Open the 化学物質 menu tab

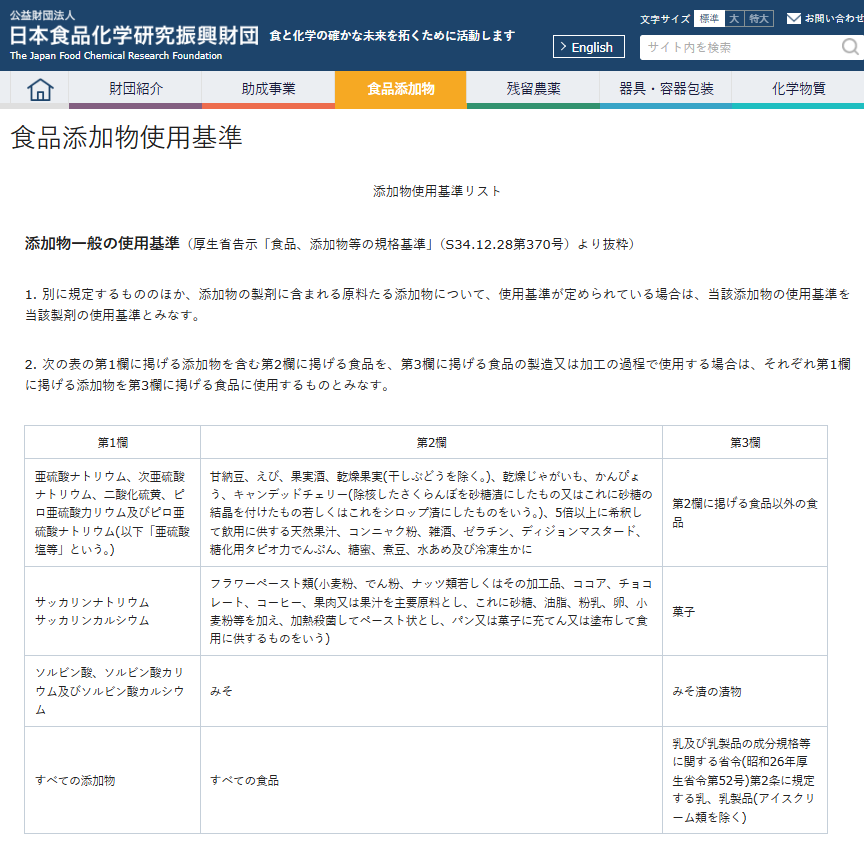[x=798, y=89]
